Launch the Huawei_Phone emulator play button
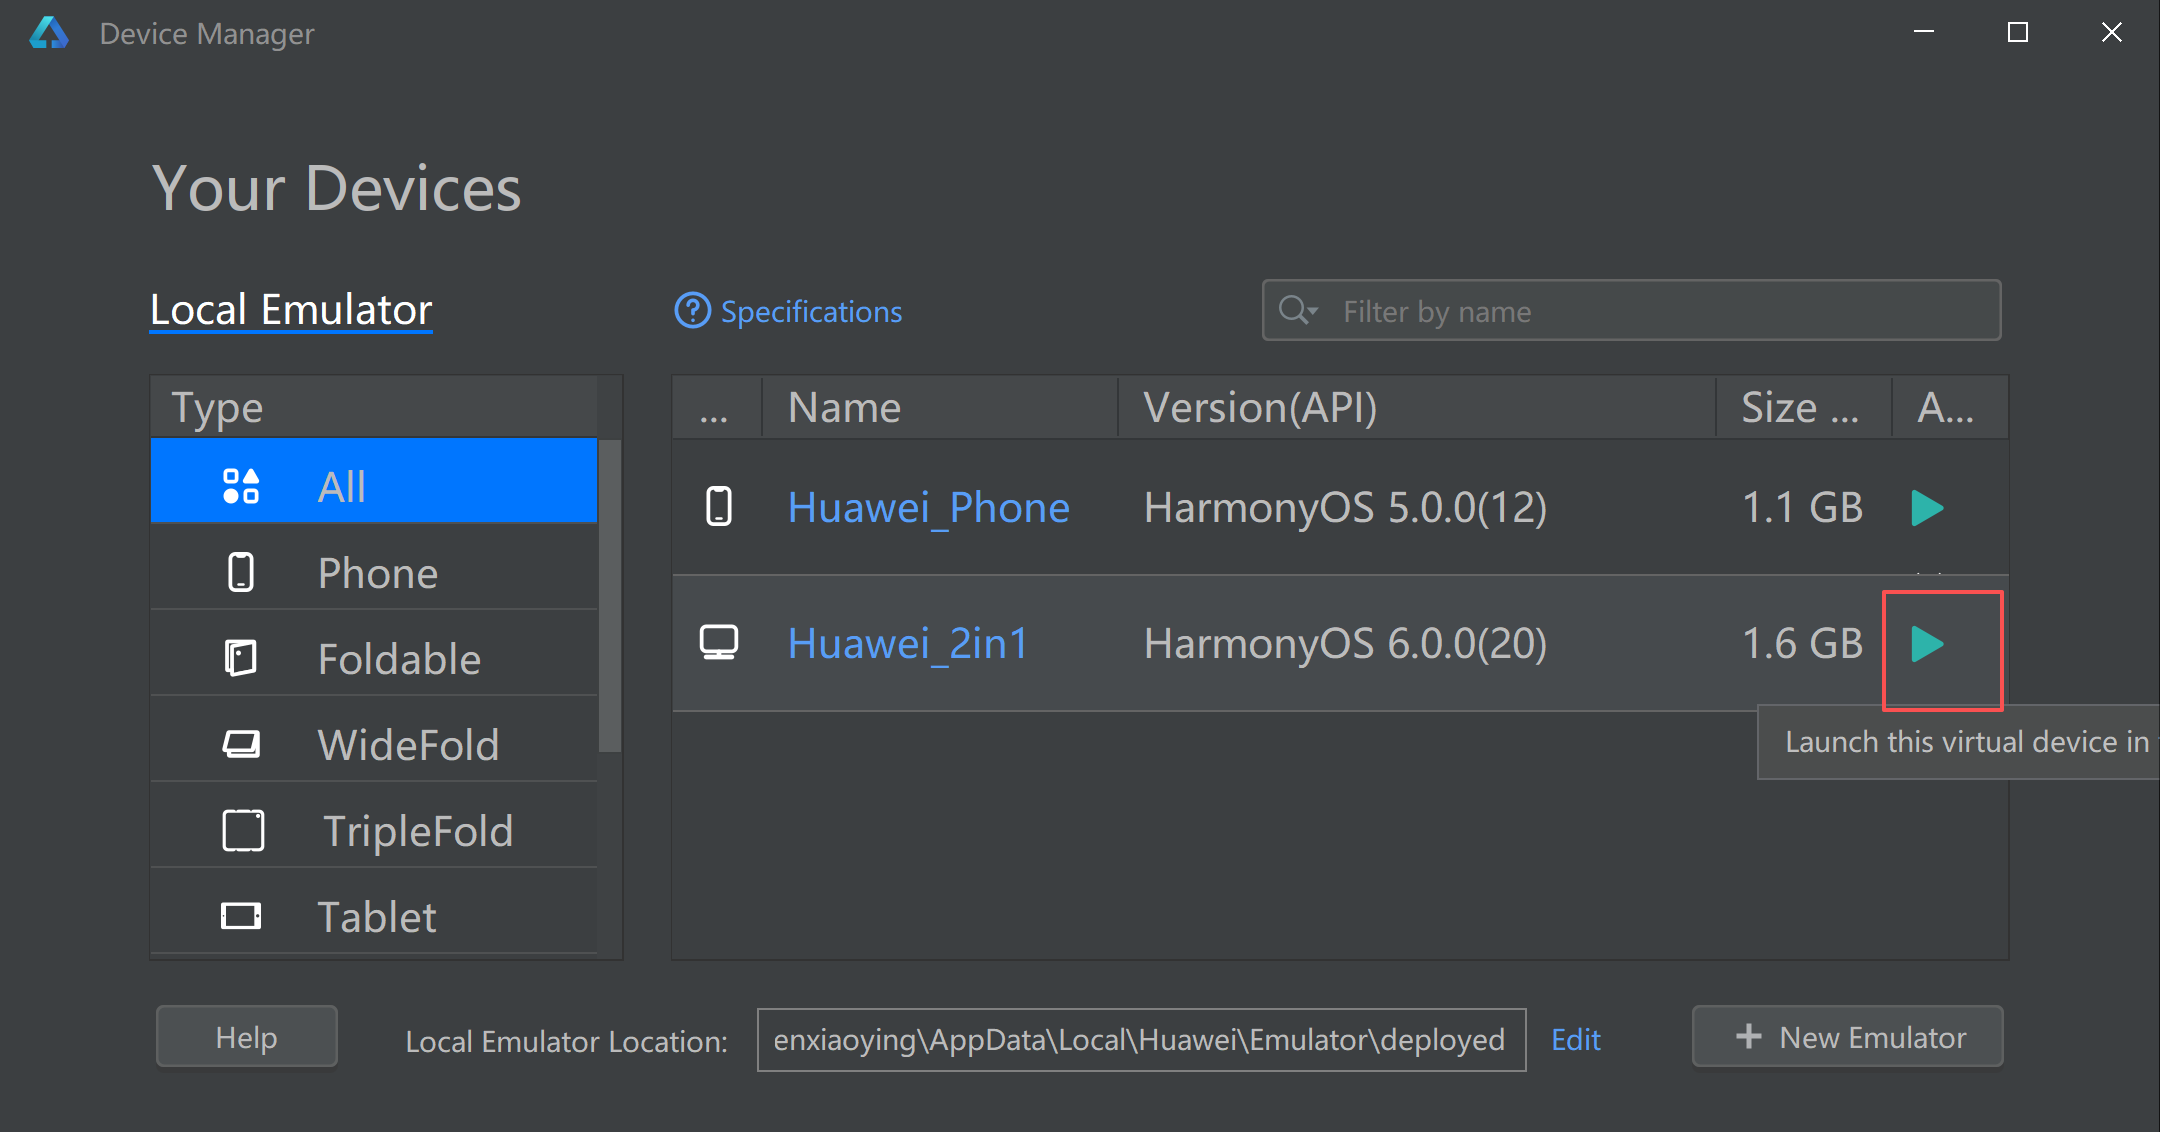 [1926, 508]
